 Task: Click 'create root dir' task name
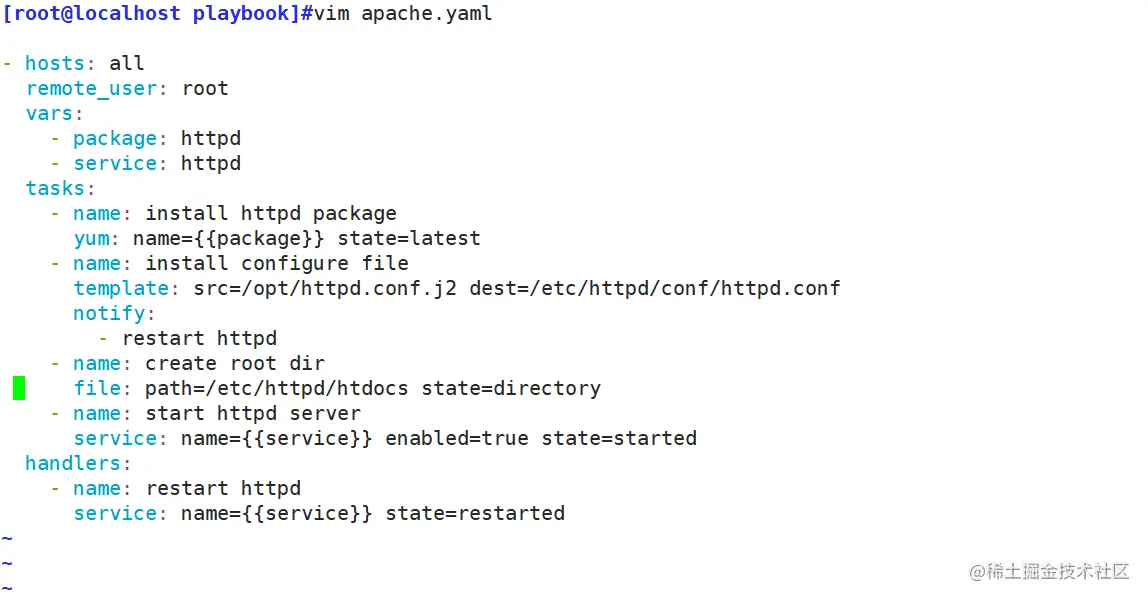click(234, 363)
